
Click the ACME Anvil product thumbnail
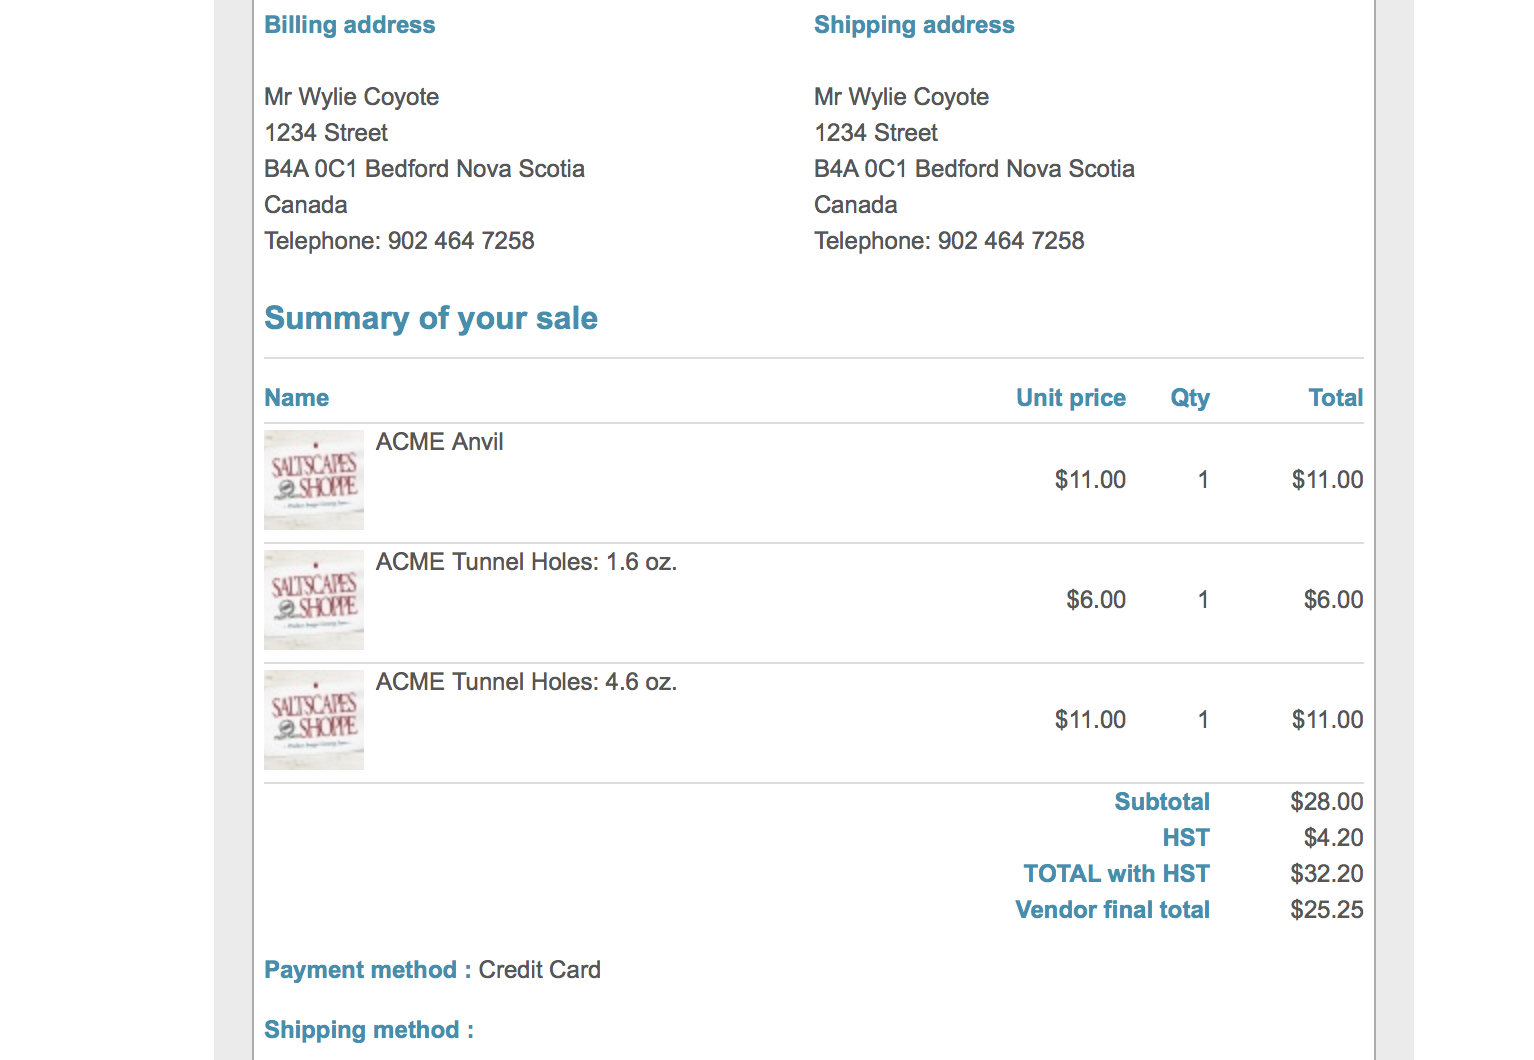point(314,480)
